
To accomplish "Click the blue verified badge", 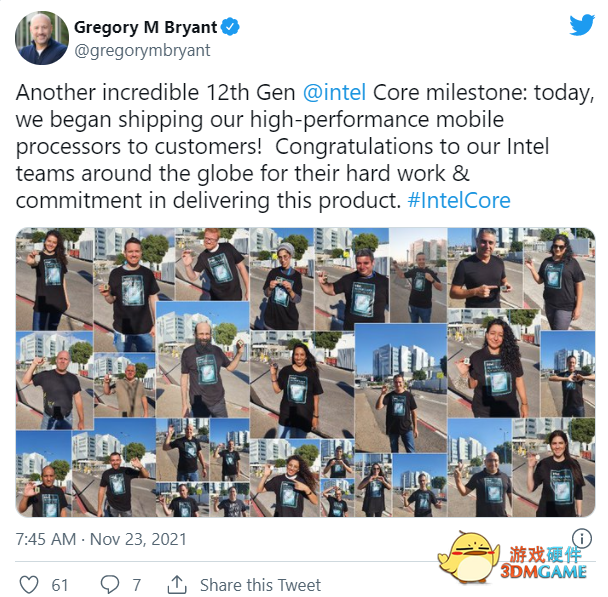I will click(x=230, y=27).
